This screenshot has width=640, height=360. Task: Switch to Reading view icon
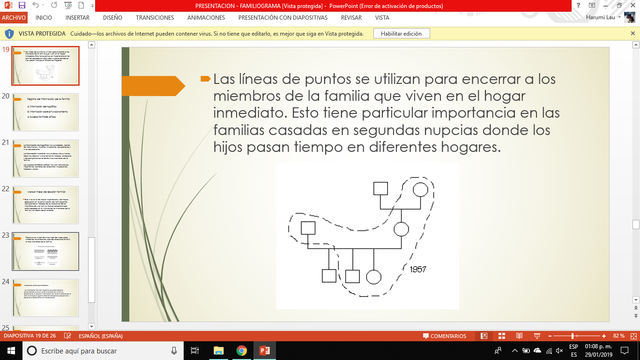point(519,336)
